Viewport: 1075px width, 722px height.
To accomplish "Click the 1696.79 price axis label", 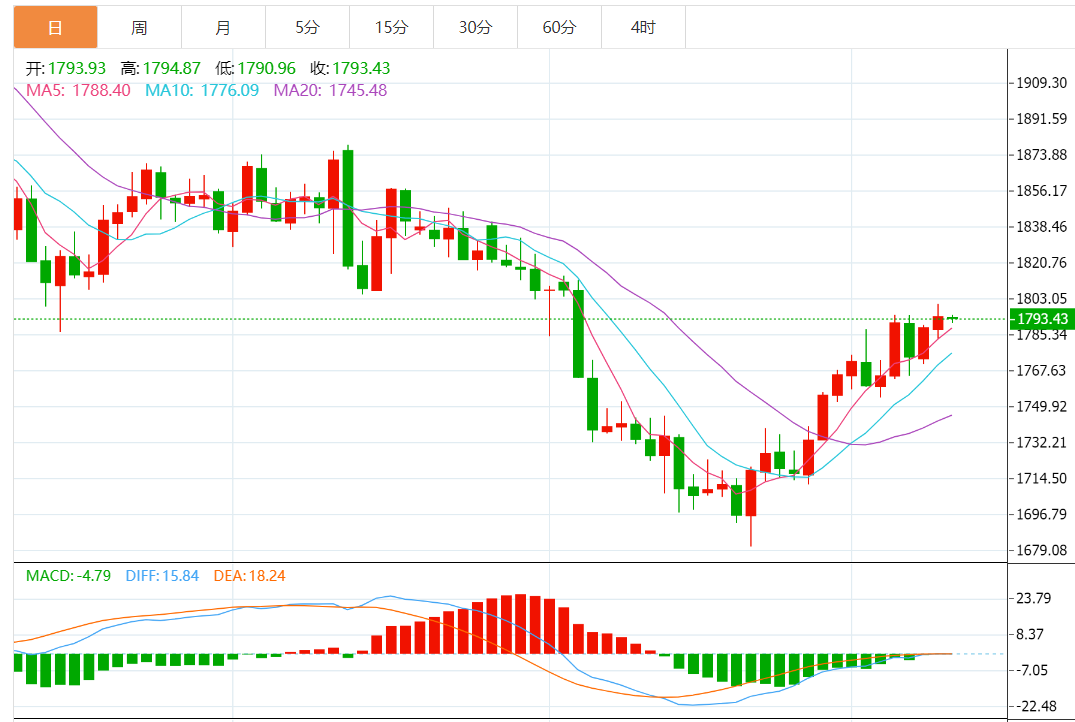I will (x=1041, y=514).
